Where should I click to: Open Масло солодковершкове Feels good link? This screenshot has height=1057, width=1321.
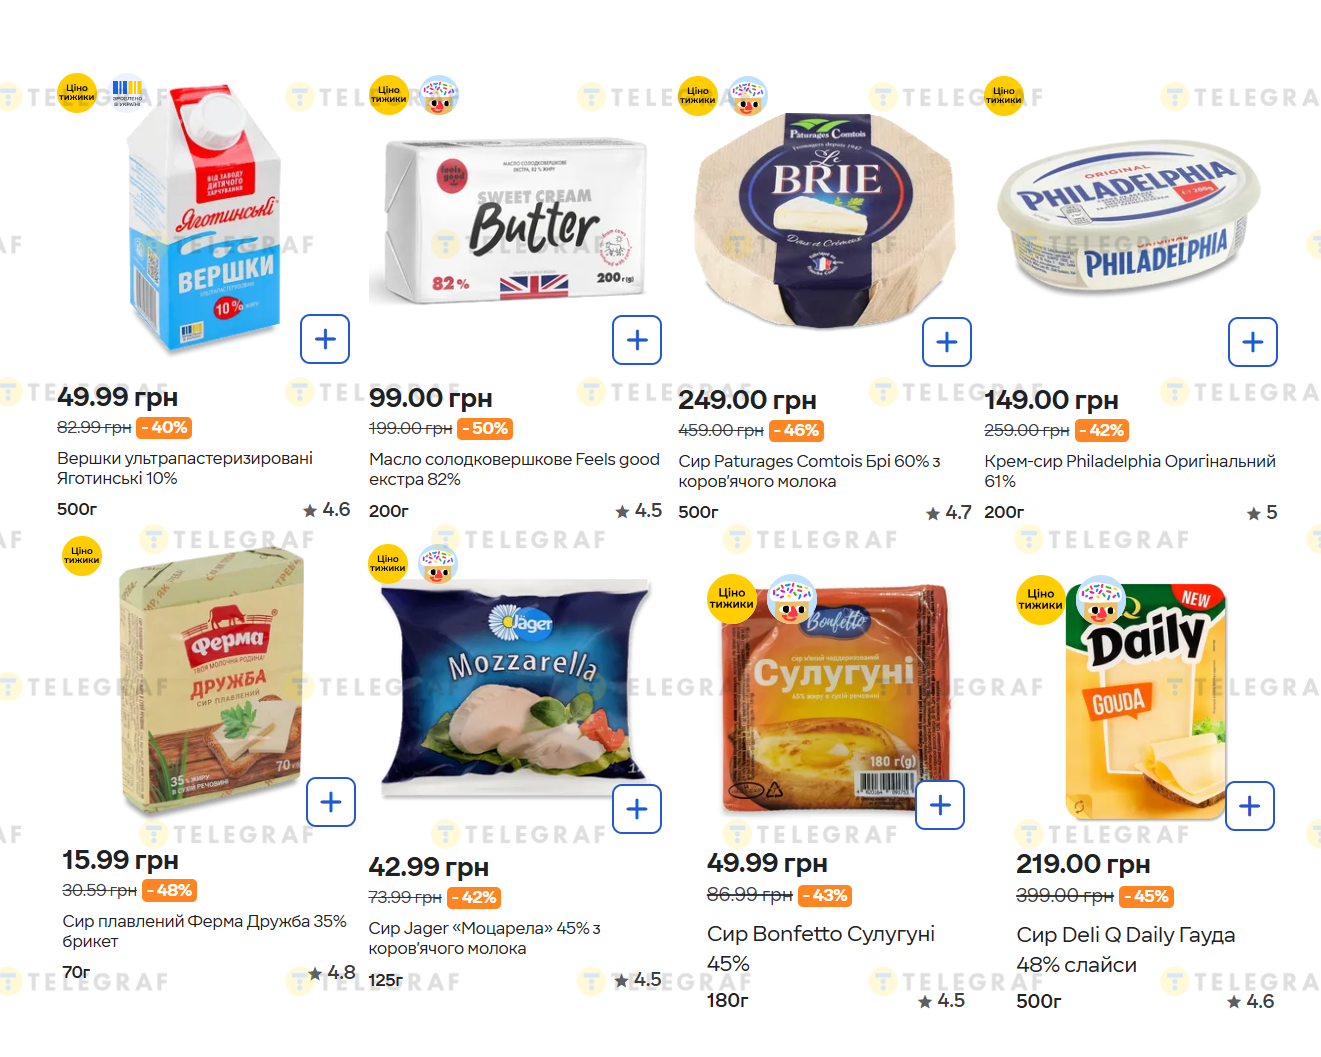point(513,469)
